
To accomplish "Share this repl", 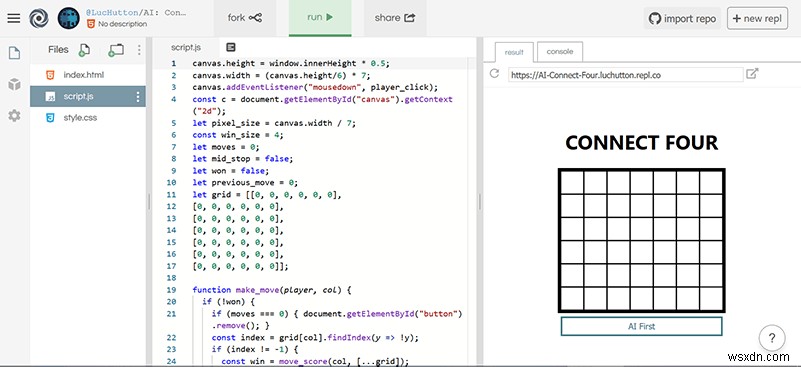I will pos(395,18).
